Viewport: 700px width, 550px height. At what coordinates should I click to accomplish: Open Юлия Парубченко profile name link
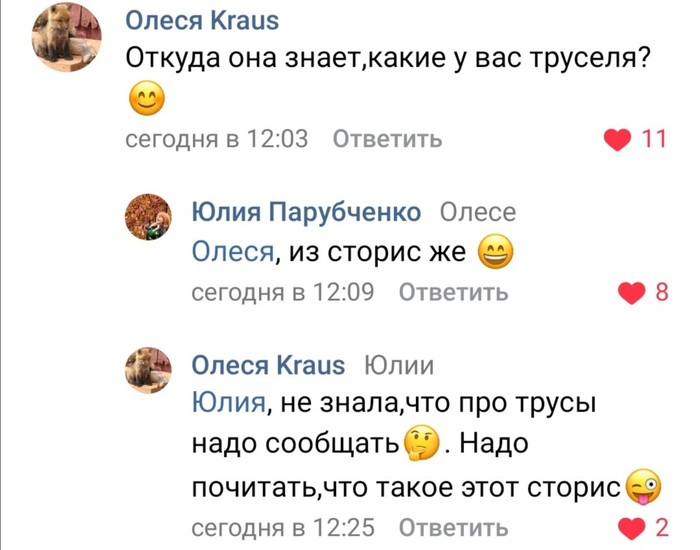click(306, 212)
